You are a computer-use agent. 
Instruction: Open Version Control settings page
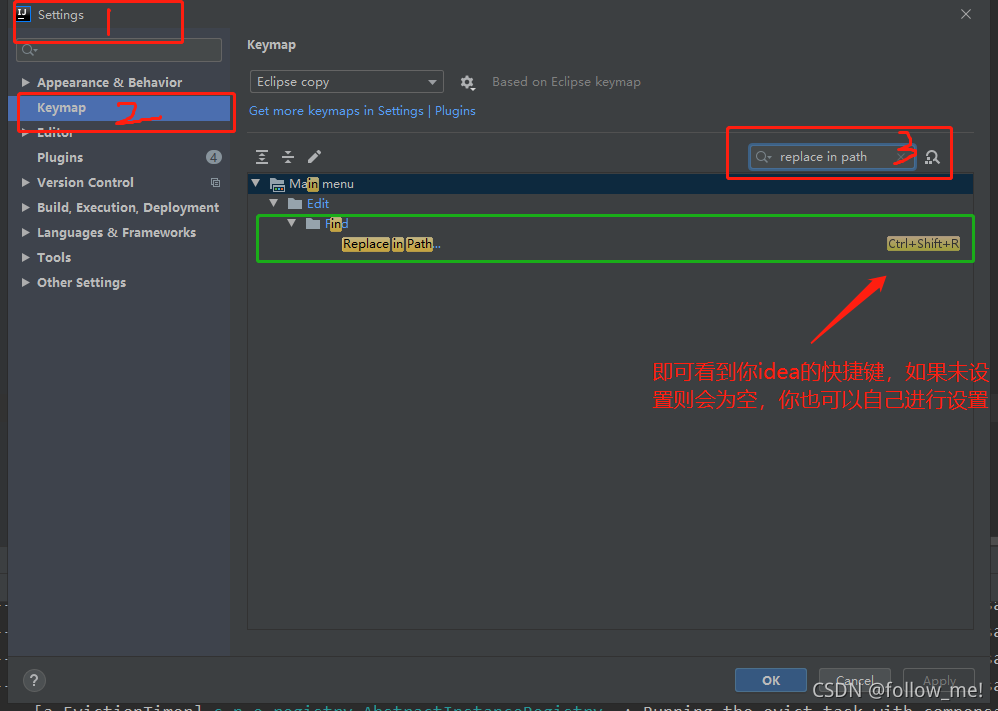(x=85, y=182)
